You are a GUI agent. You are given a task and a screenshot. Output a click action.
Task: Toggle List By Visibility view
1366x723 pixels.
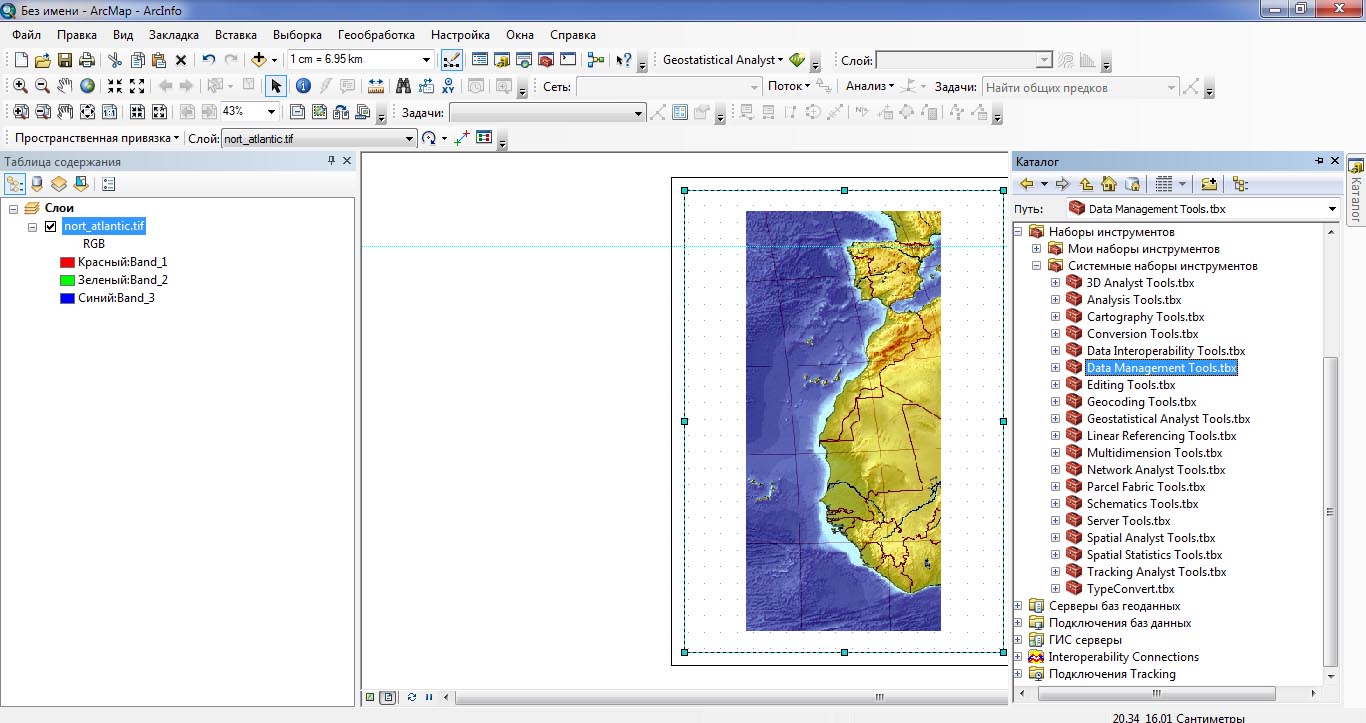(59, 184)
